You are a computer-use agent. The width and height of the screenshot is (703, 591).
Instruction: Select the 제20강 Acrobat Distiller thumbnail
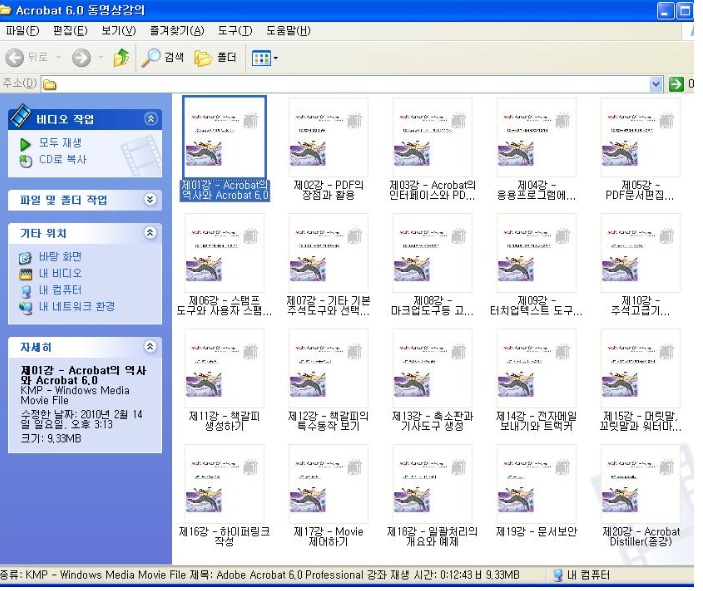coord(640,484)
